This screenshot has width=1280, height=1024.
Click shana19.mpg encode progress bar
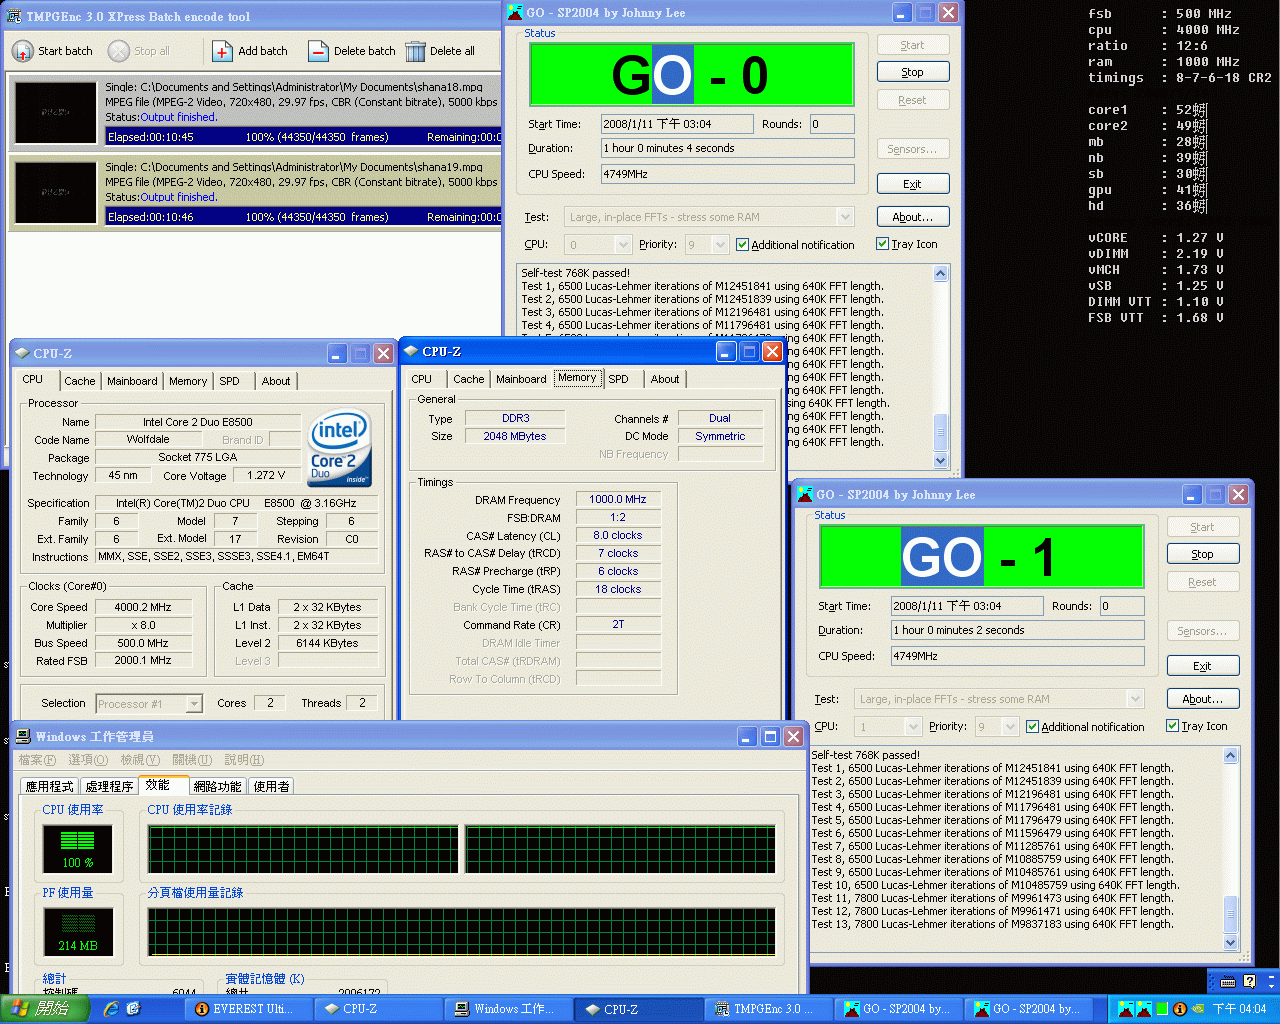[x=303, y=217]
